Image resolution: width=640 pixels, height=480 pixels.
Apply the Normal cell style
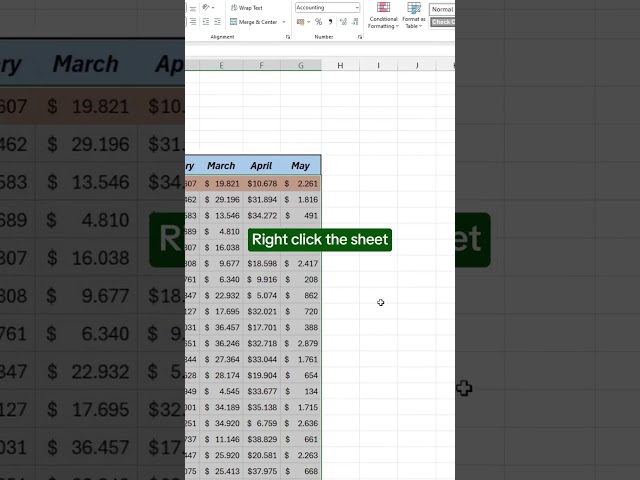[x=442, y=9]
